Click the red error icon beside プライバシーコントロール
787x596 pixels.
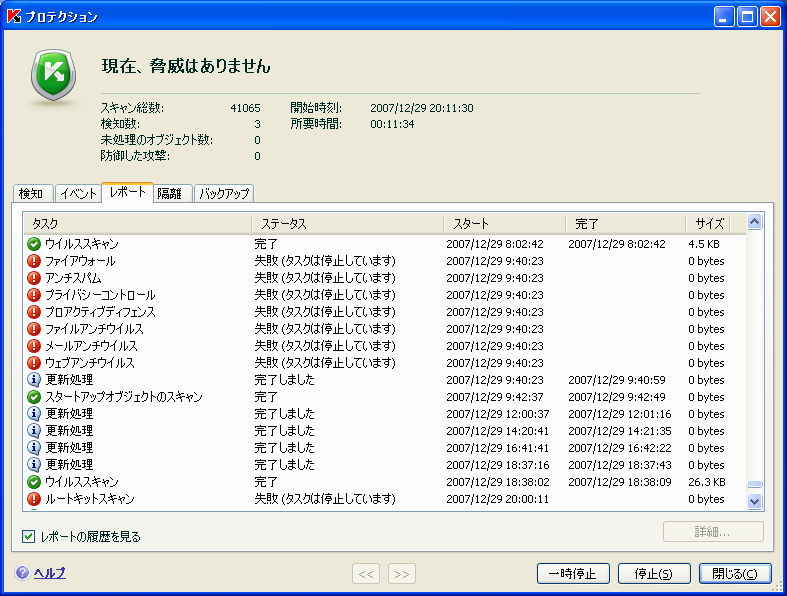(x=34, y=295)
